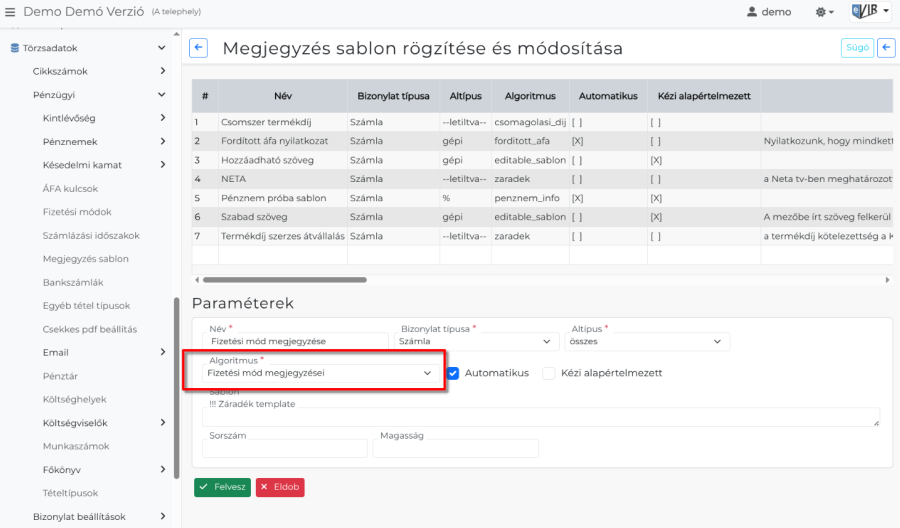Image resolution: width=900 pixels, height=528 pixels.
Task: Open Bankszámlák in the sidebar
Action: click(x=73, y=282)
